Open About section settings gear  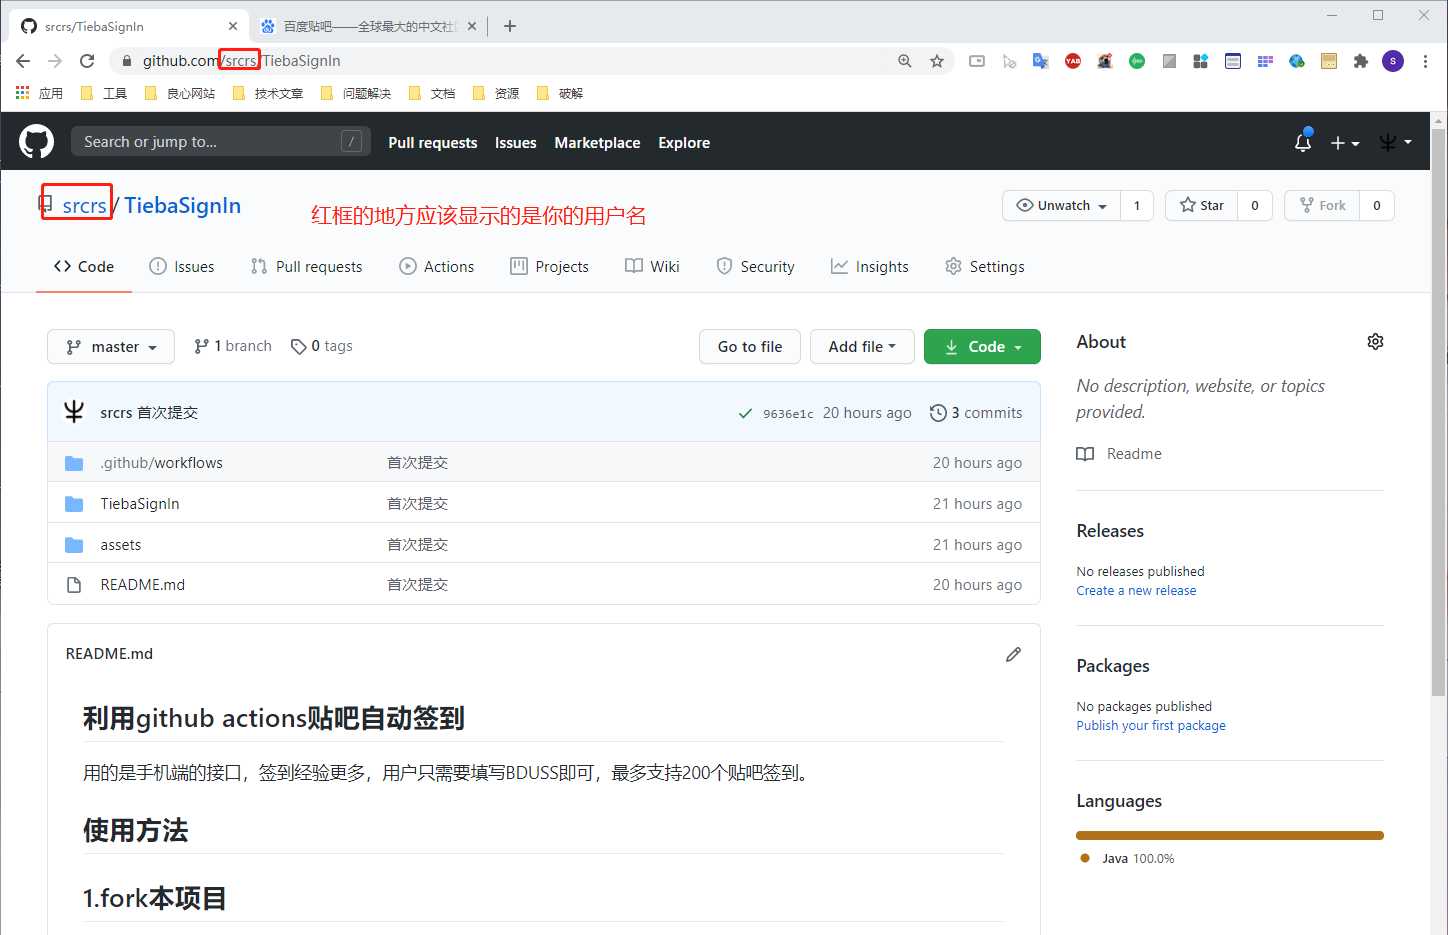(x=1375, y=342)
